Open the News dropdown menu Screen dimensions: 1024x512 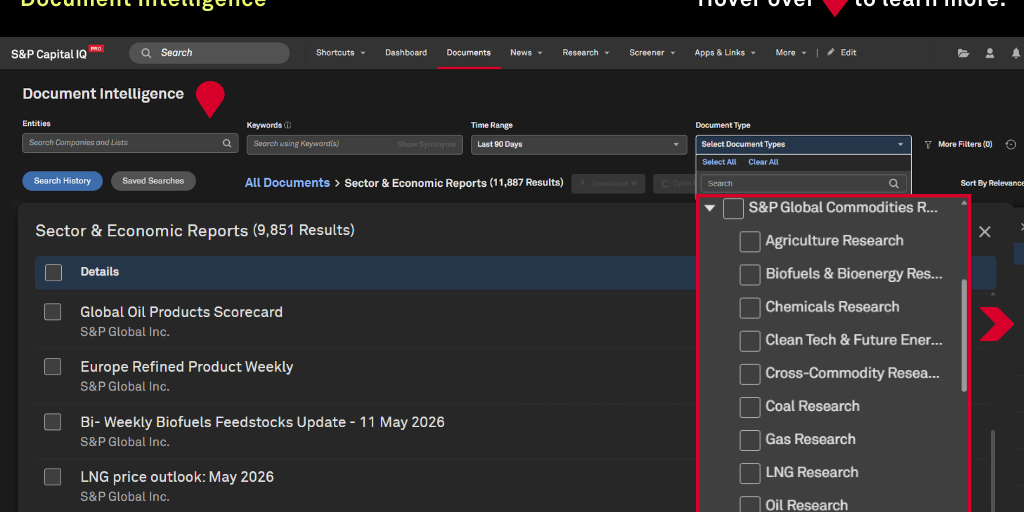click(x=526, y=53)
